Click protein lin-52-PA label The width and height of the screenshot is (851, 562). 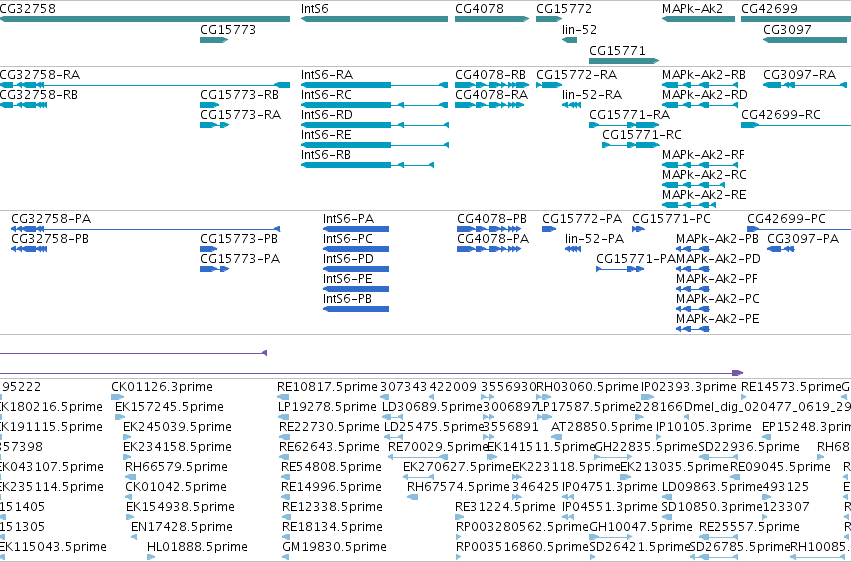[x=594, y=239]
